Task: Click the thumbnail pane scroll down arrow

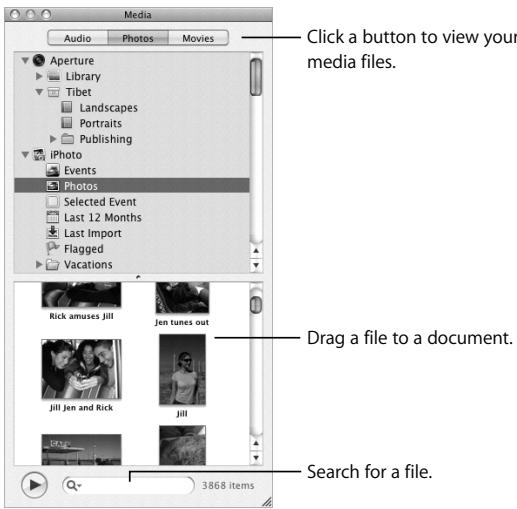Action: point(256,458)
